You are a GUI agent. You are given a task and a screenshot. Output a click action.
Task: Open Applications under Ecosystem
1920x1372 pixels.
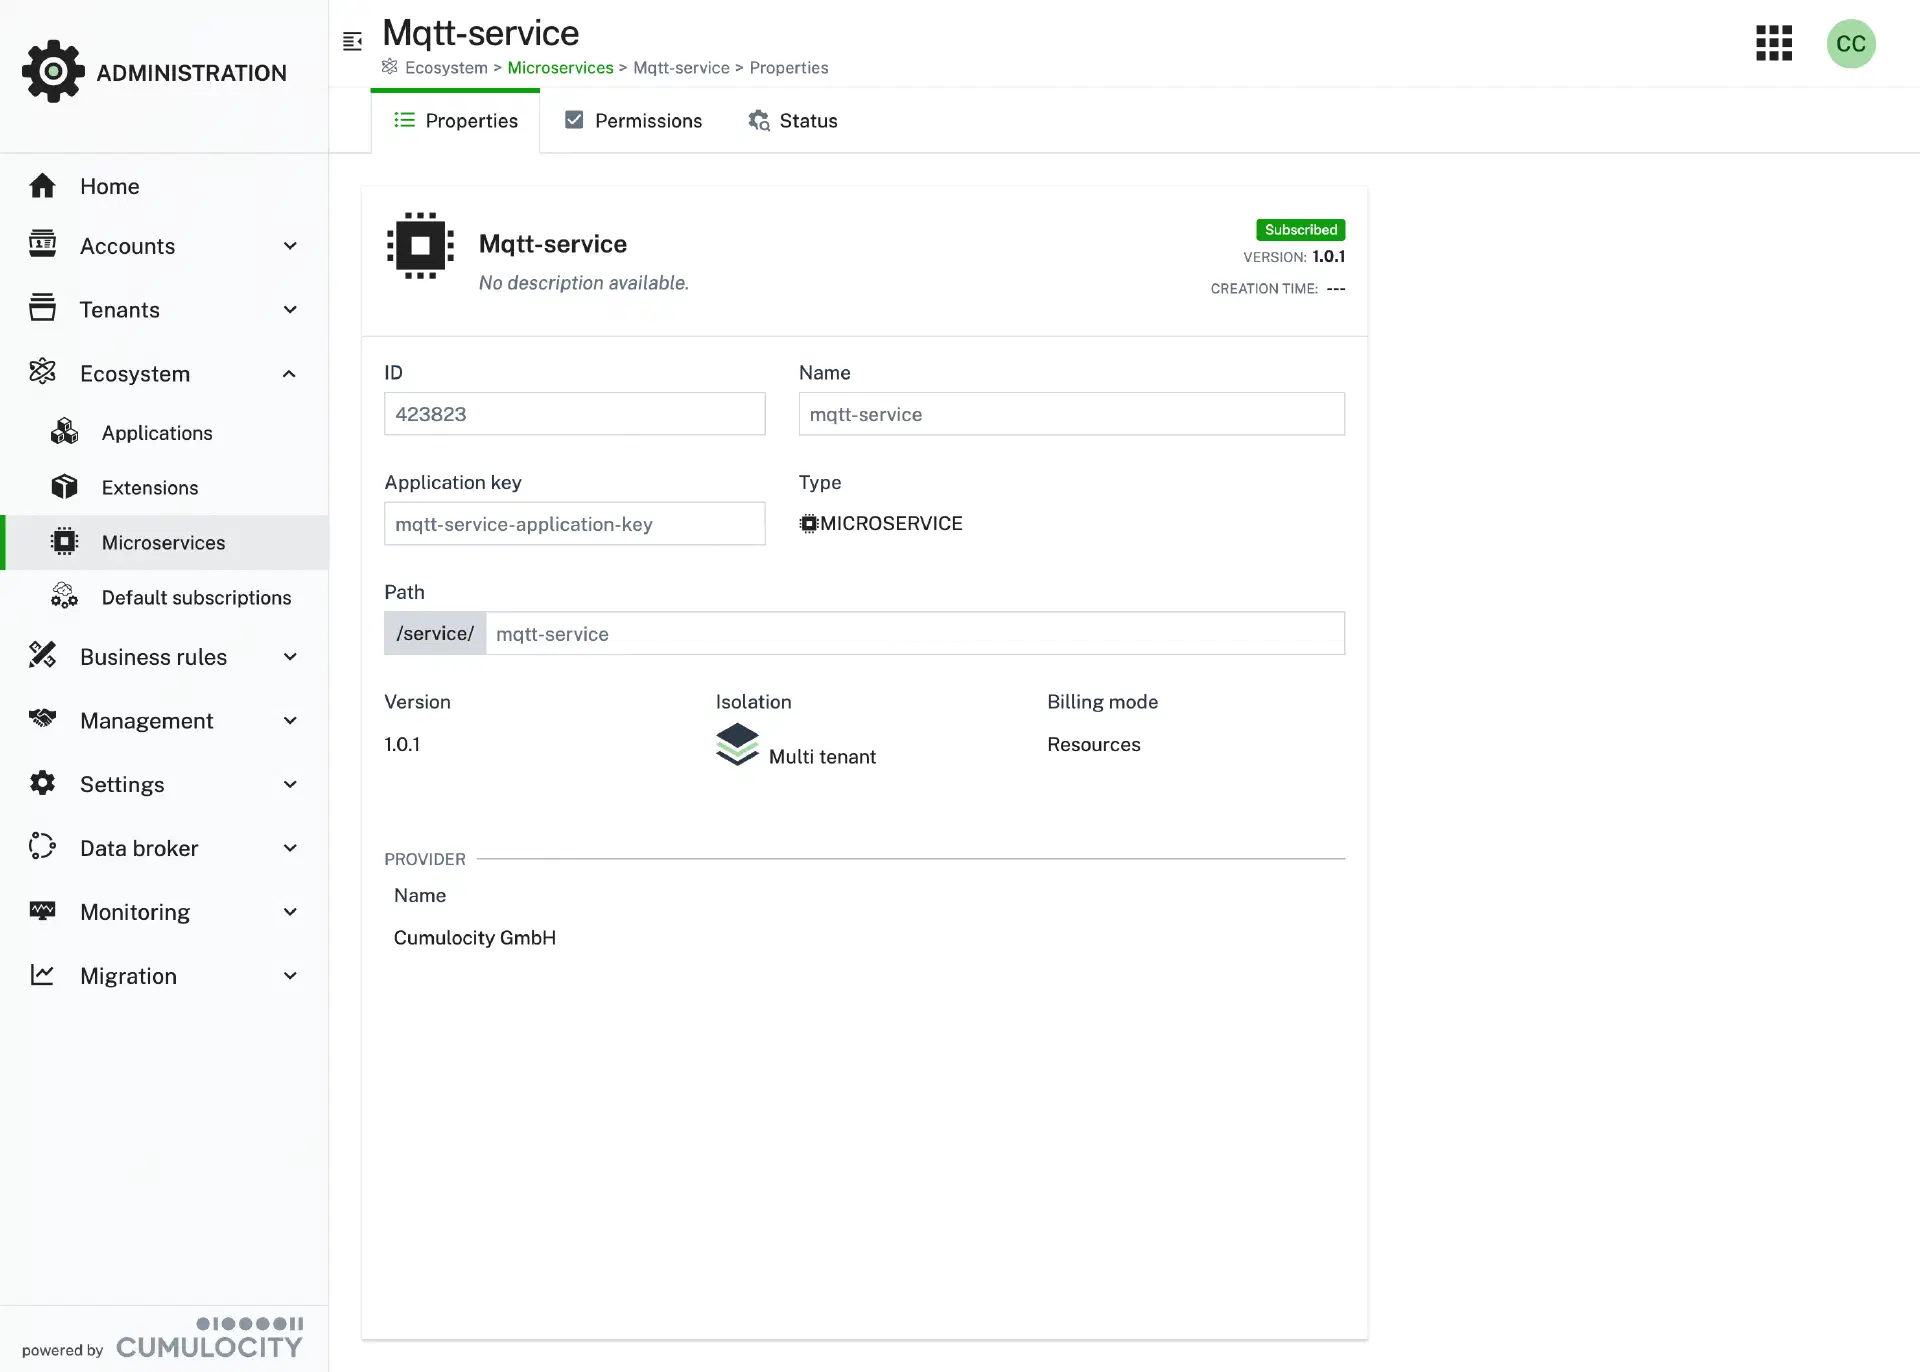pyautogui.click(x=164, y=433)
